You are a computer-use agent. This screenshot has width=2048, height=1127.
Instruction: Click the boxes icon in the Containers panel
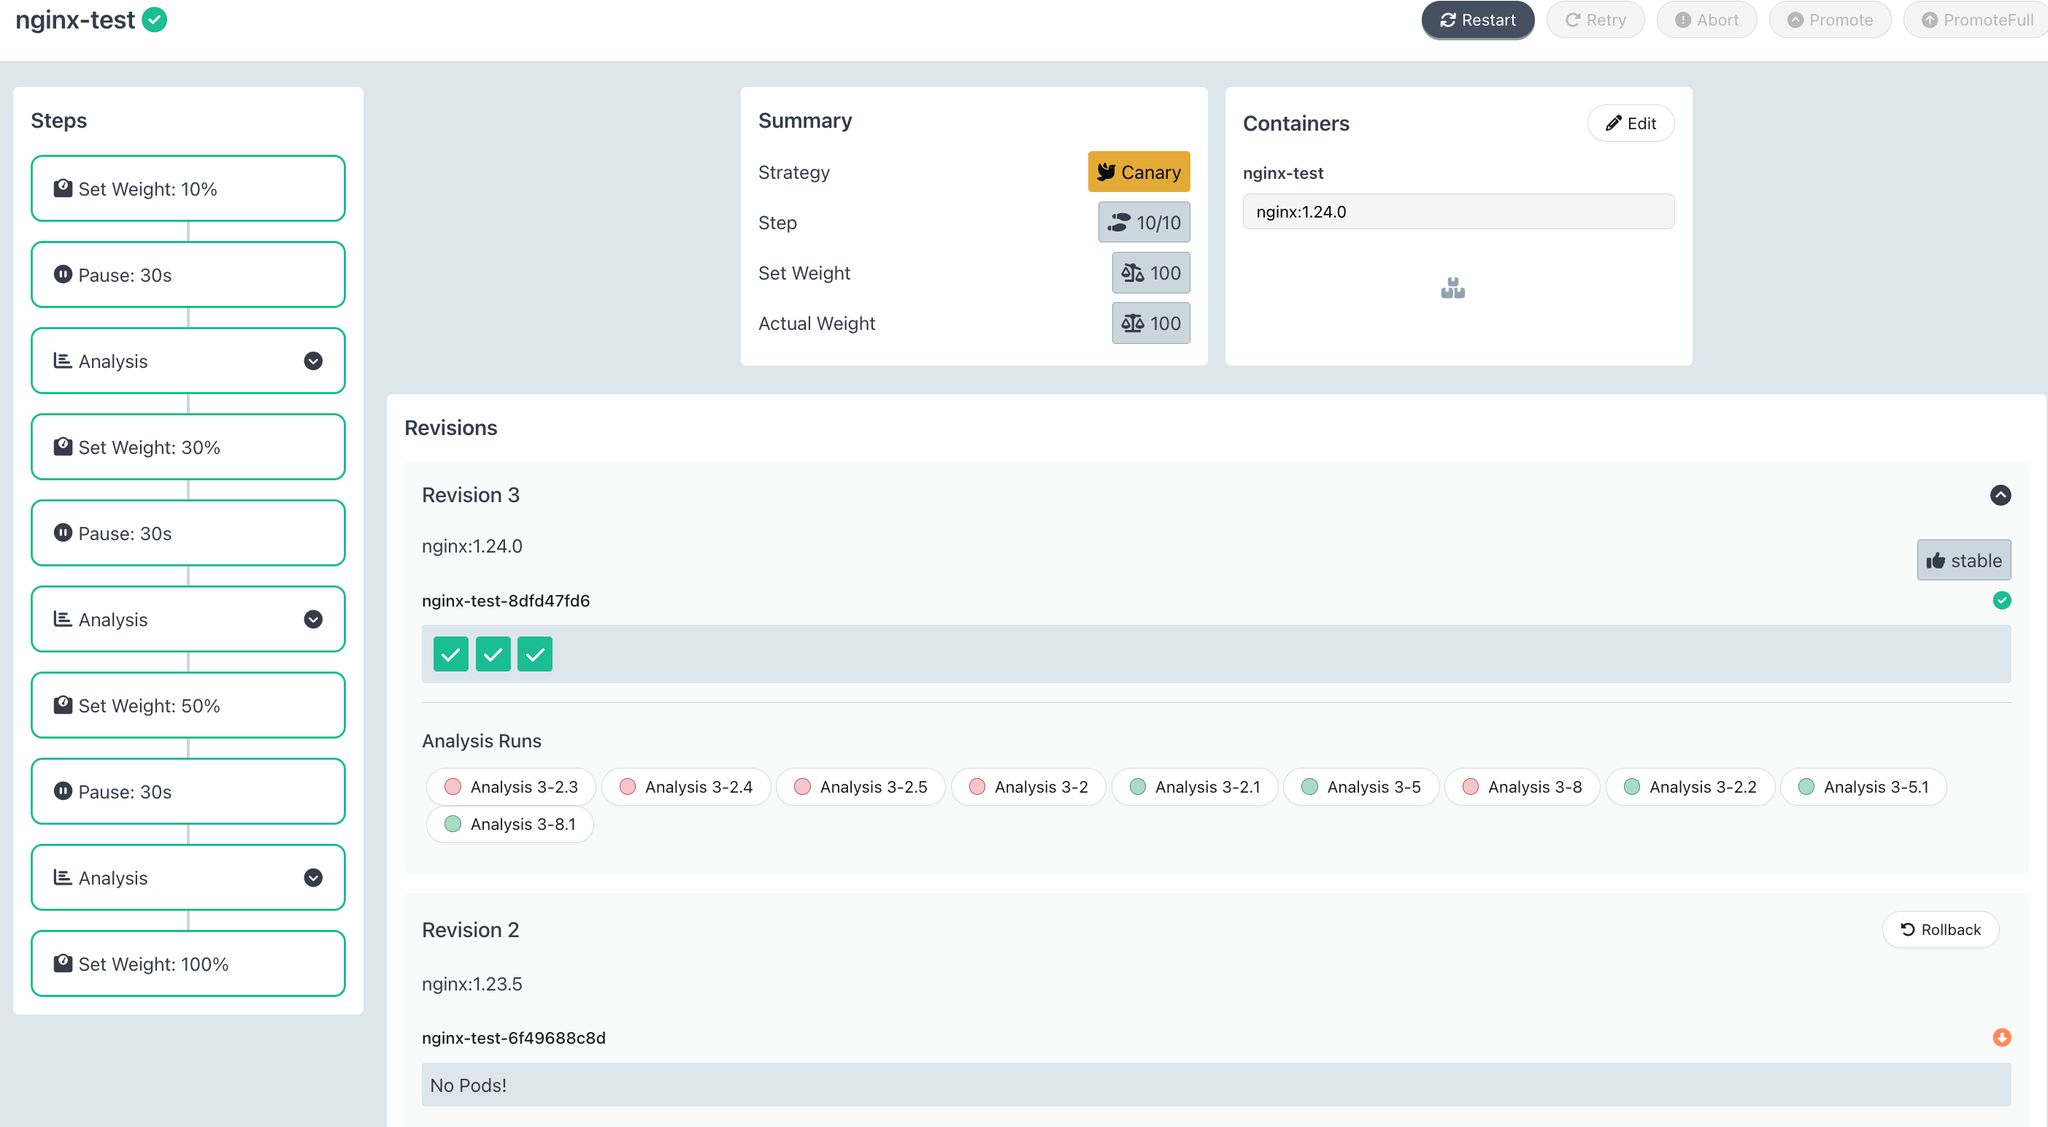[1453, 289]
